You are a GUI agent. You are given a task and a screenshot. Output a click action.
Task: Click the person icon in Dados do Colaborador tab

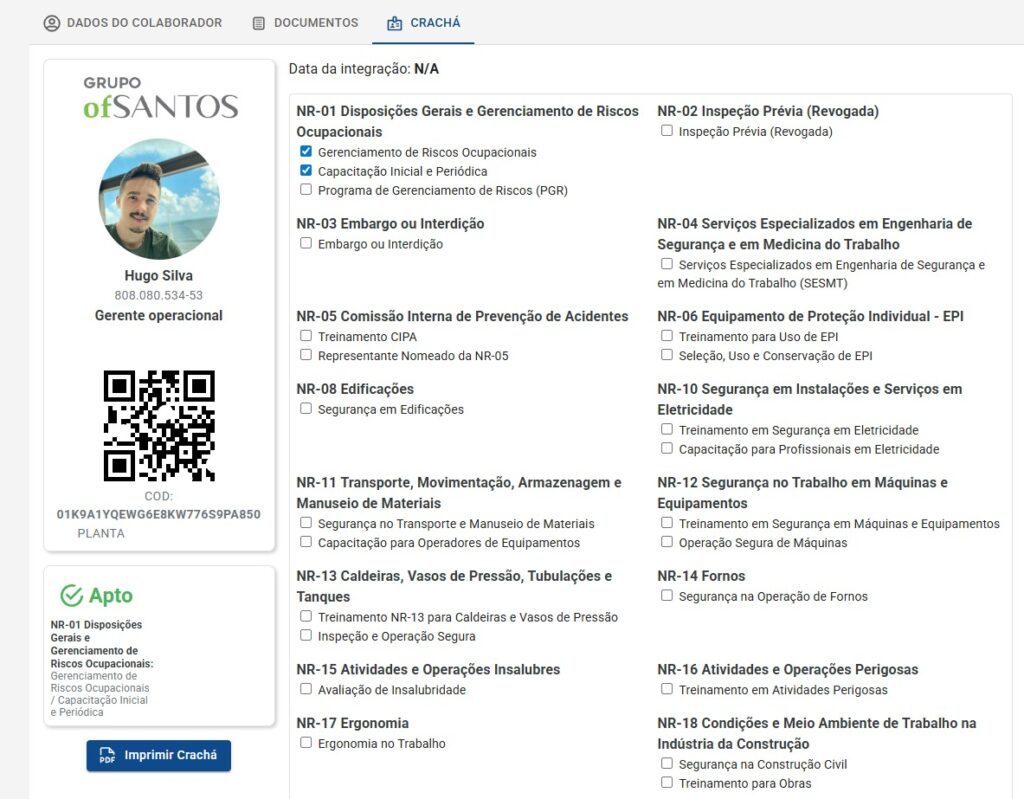52,23
